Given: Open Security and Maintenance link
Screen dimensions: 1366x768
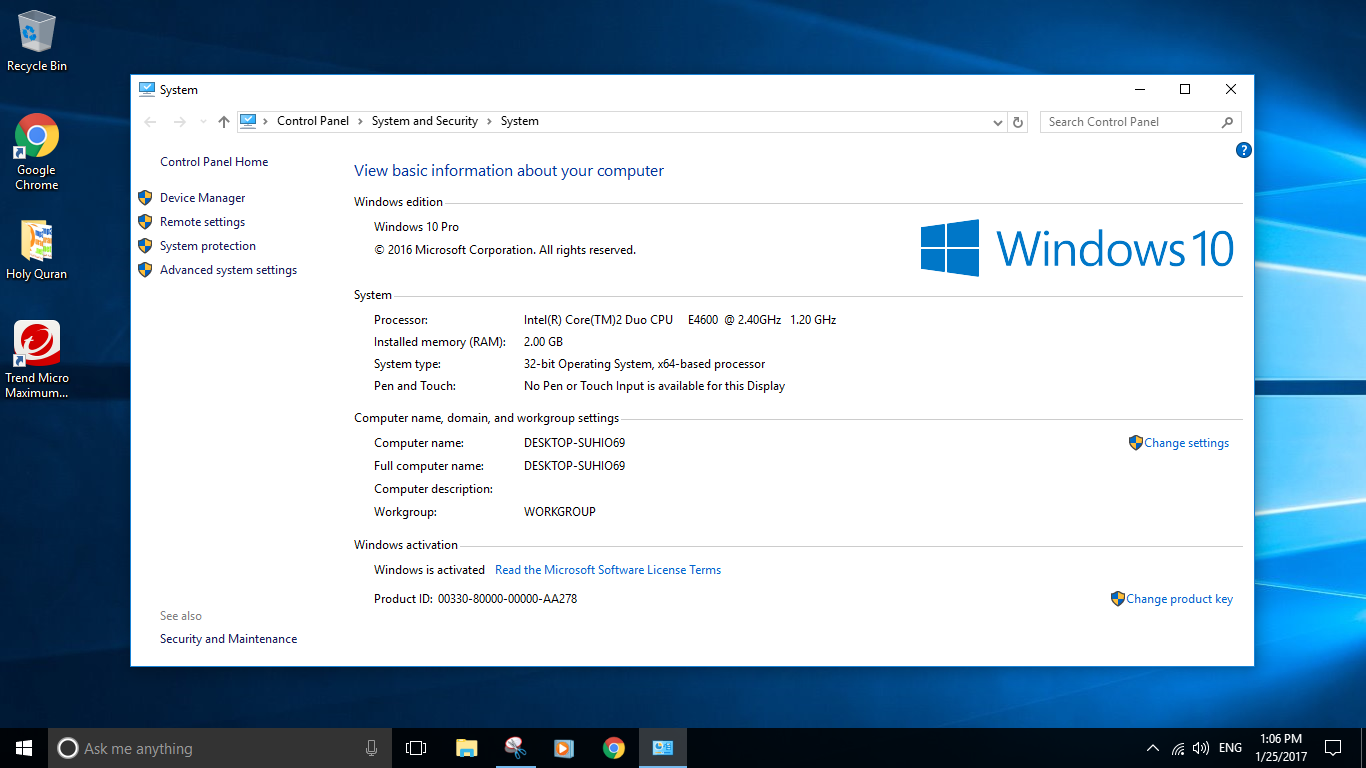Looking at the screenshot, I should click(228, 639).
